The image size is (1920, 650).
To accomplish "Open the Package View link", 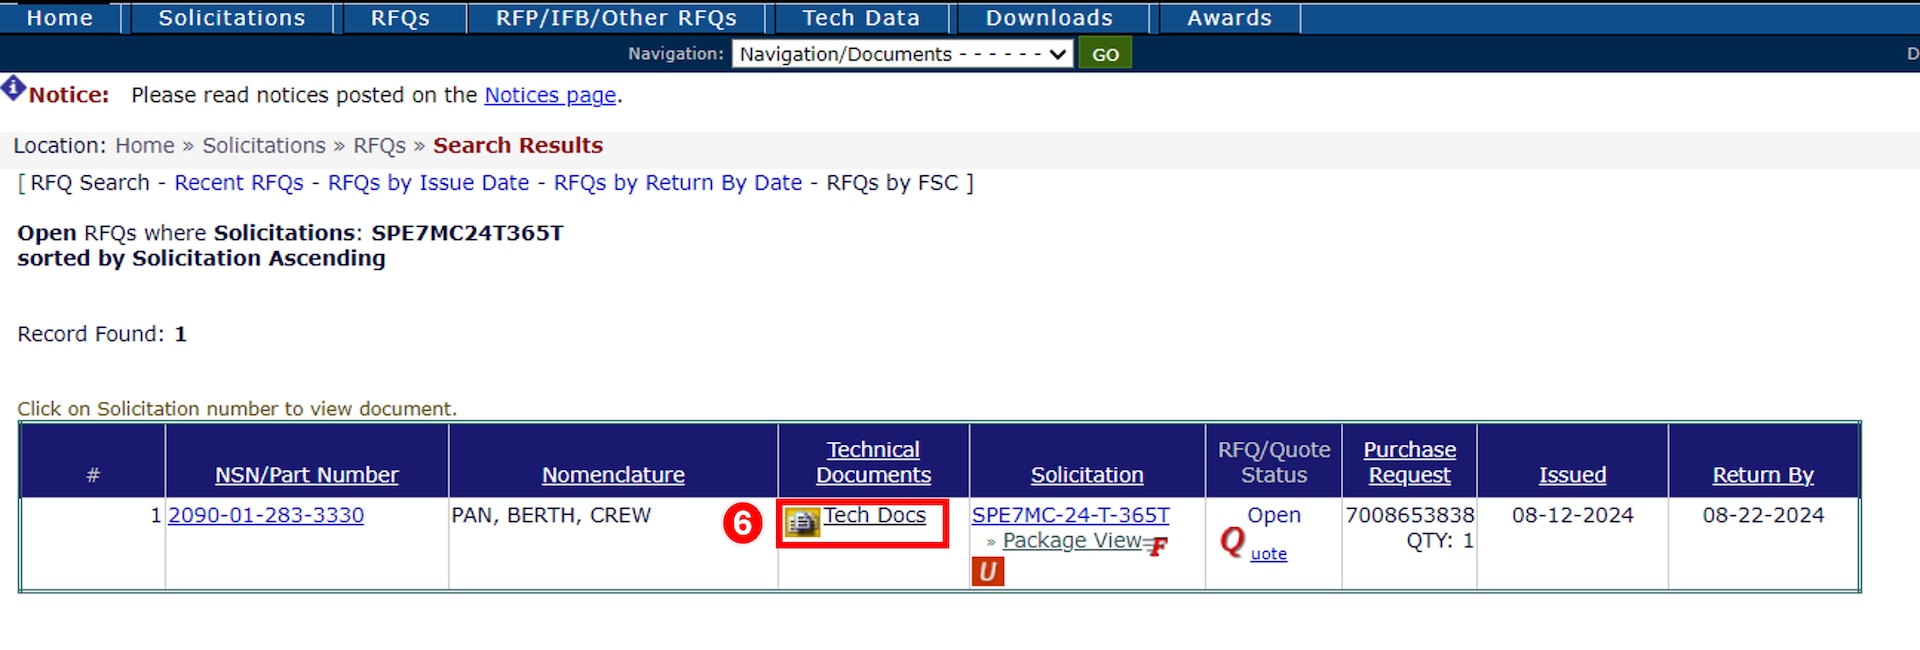I will point(1072,540).
